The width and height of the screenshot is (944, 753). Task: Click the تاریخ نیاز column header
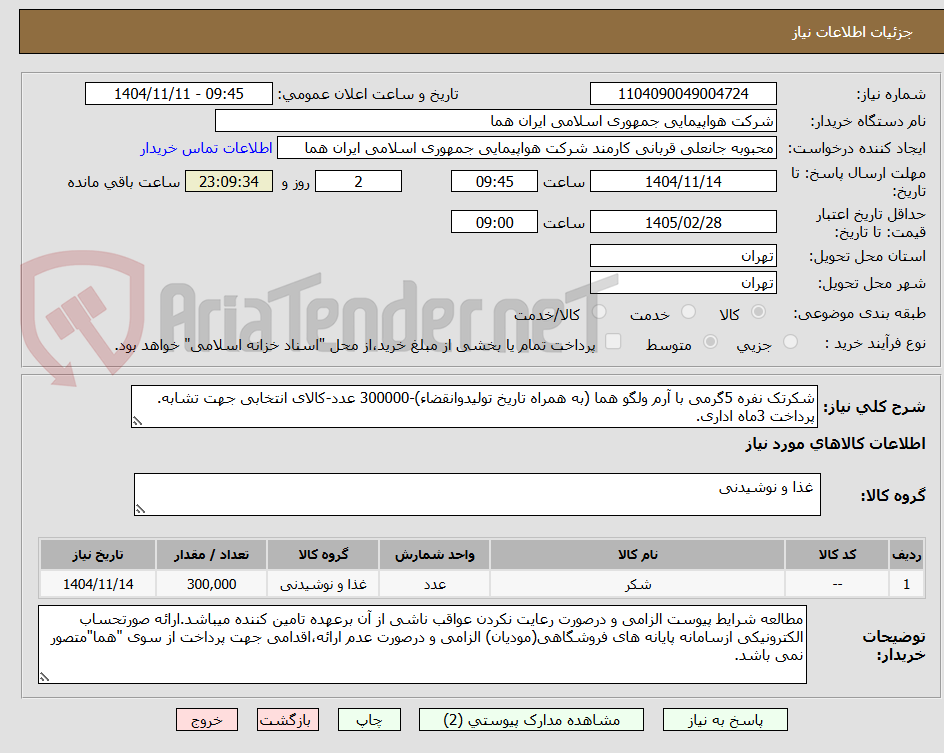click(98, 554)
